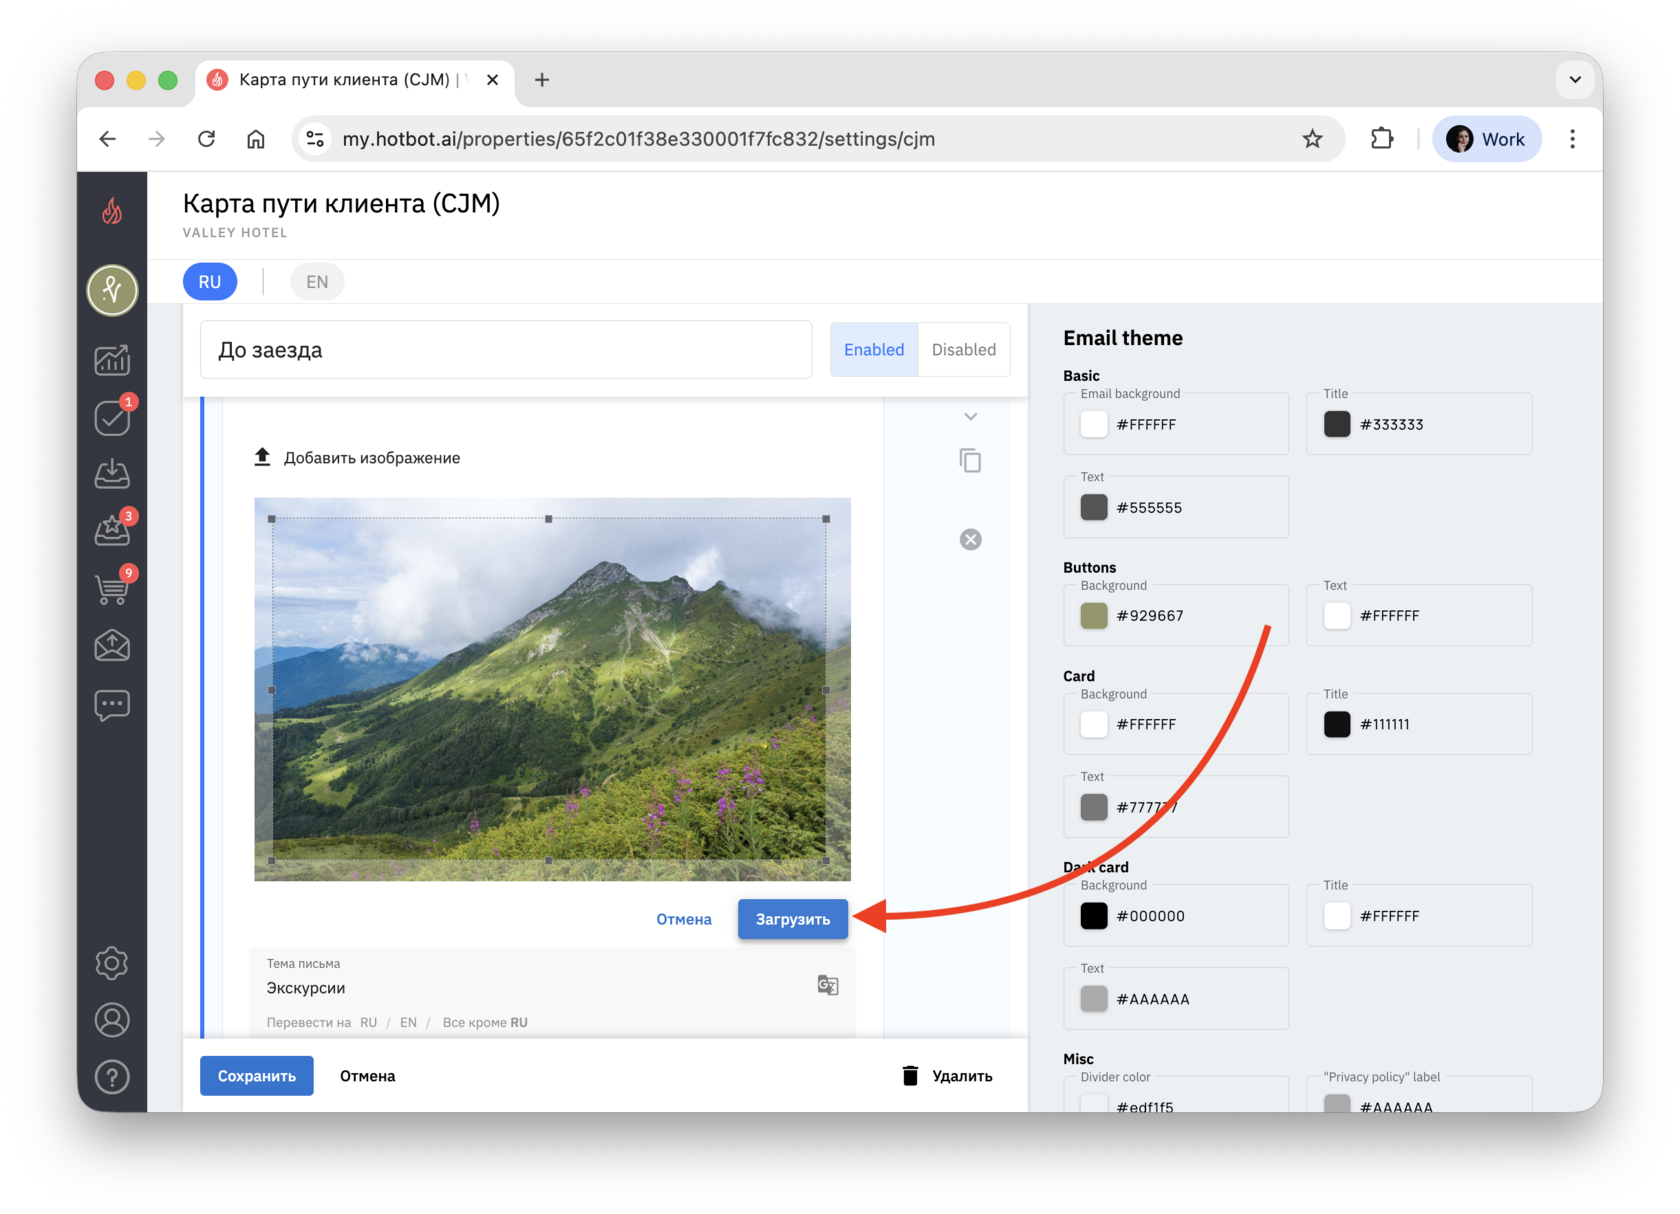This screenshot has height=1214, width=1680.
Task: Expand the browser tab search dropdown
Action: [x=1575, y=80]
